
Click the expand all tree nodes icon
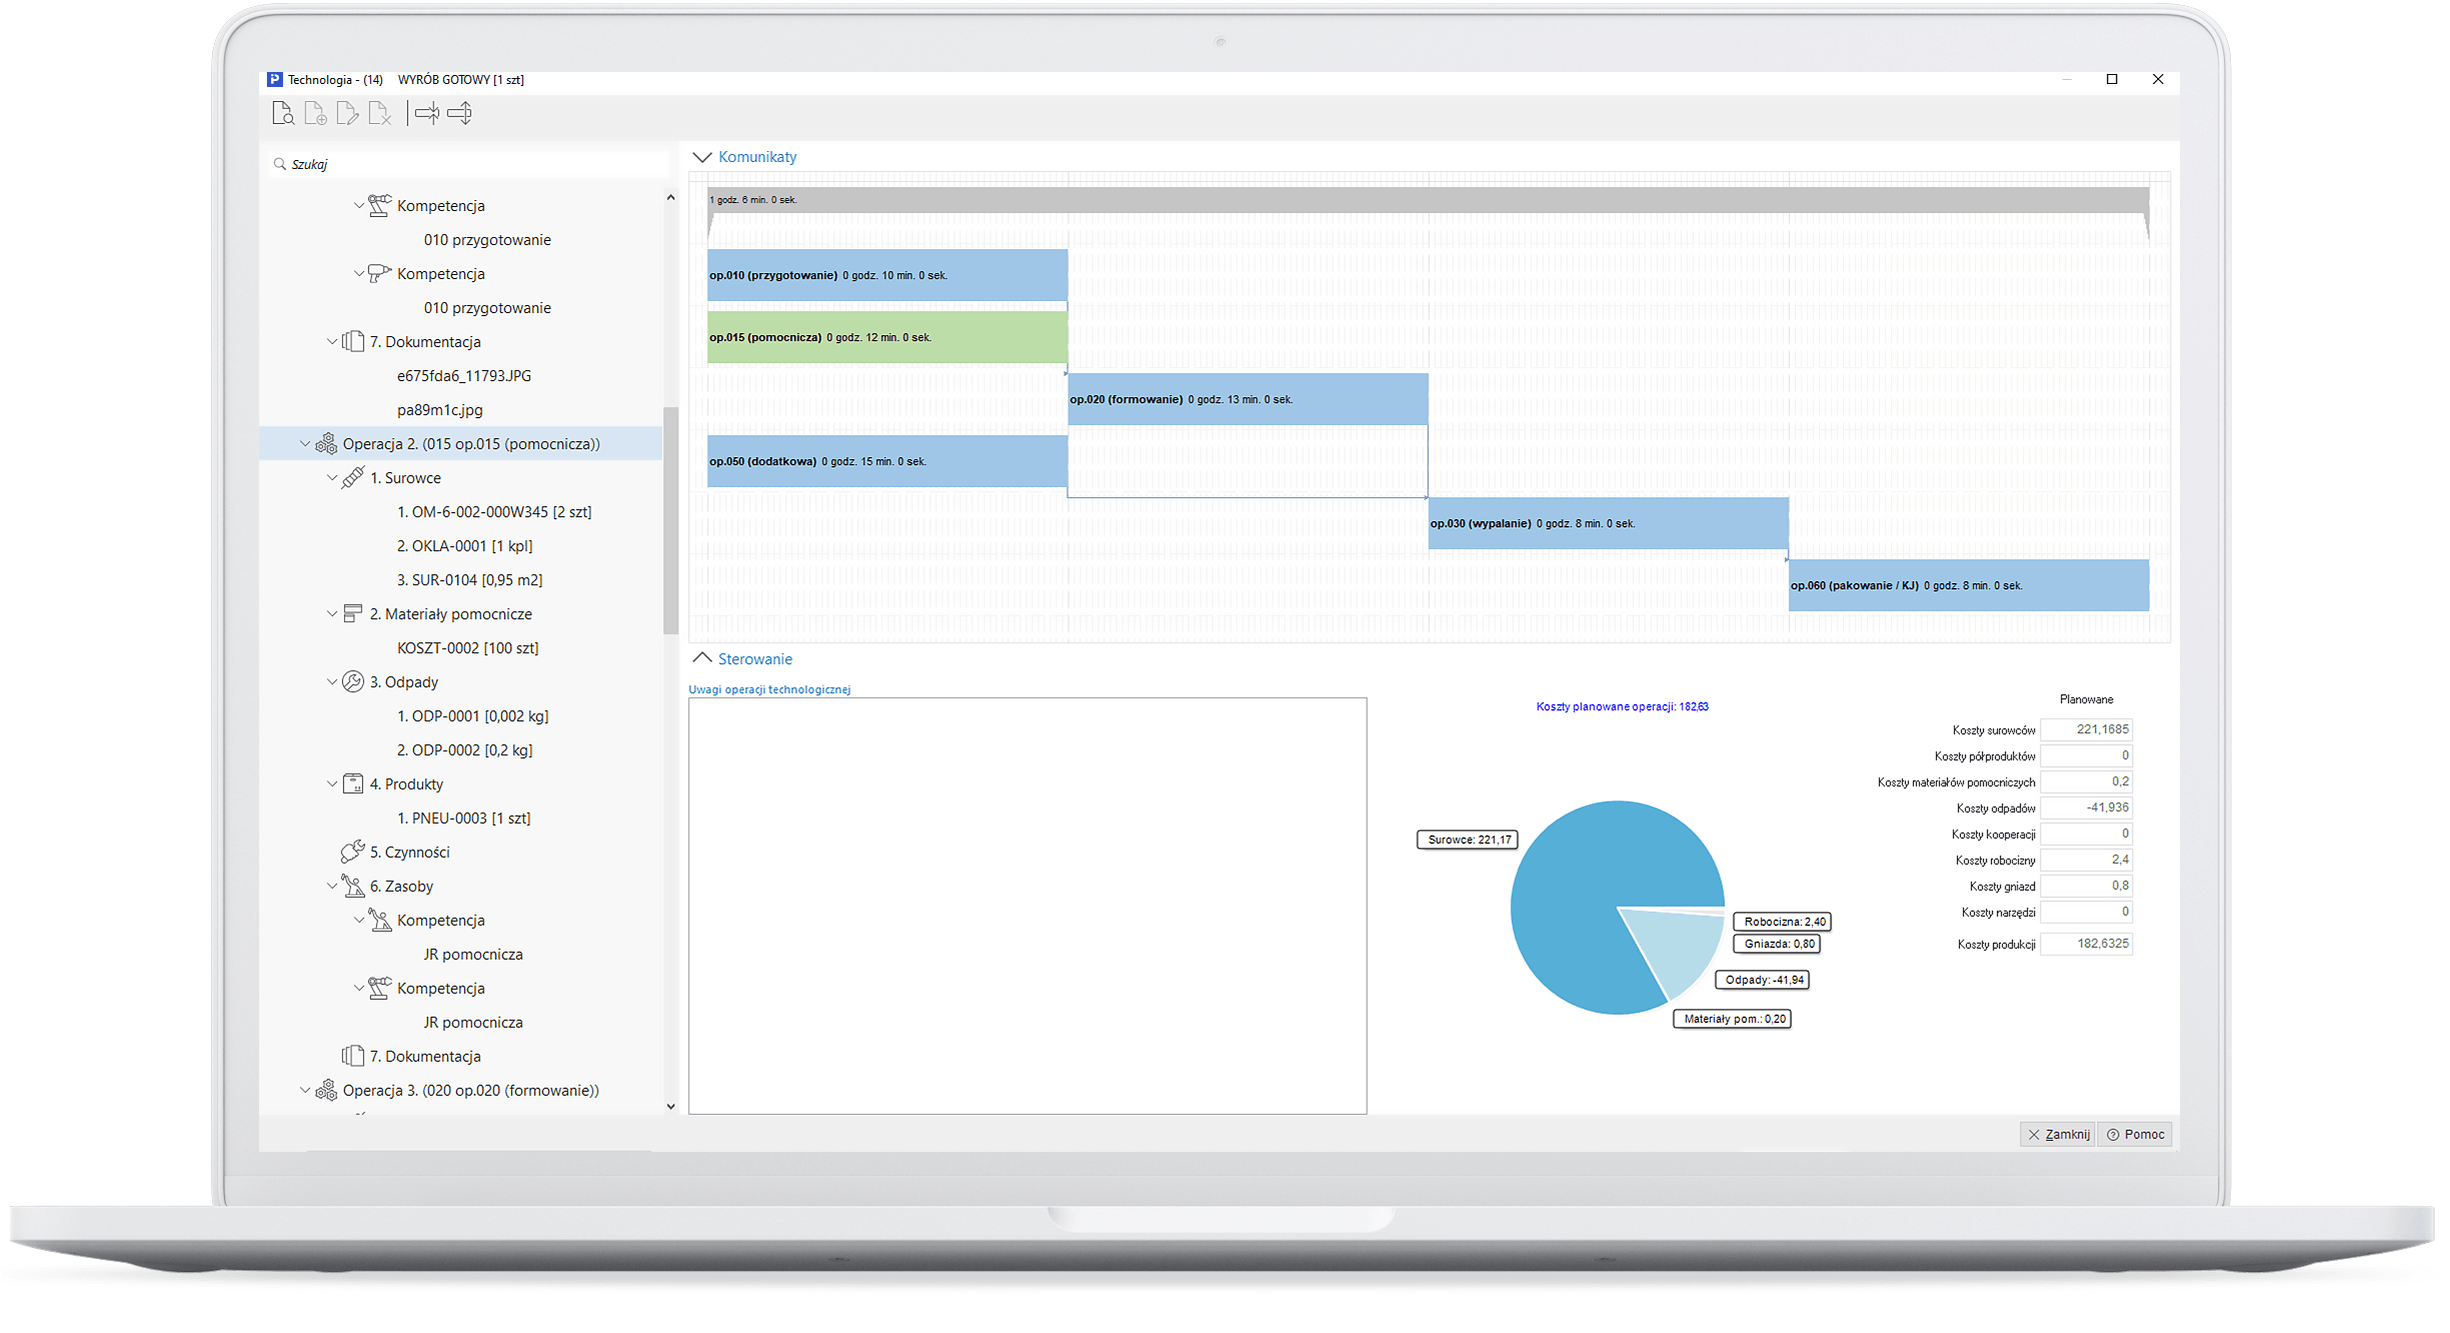point(460,114)
